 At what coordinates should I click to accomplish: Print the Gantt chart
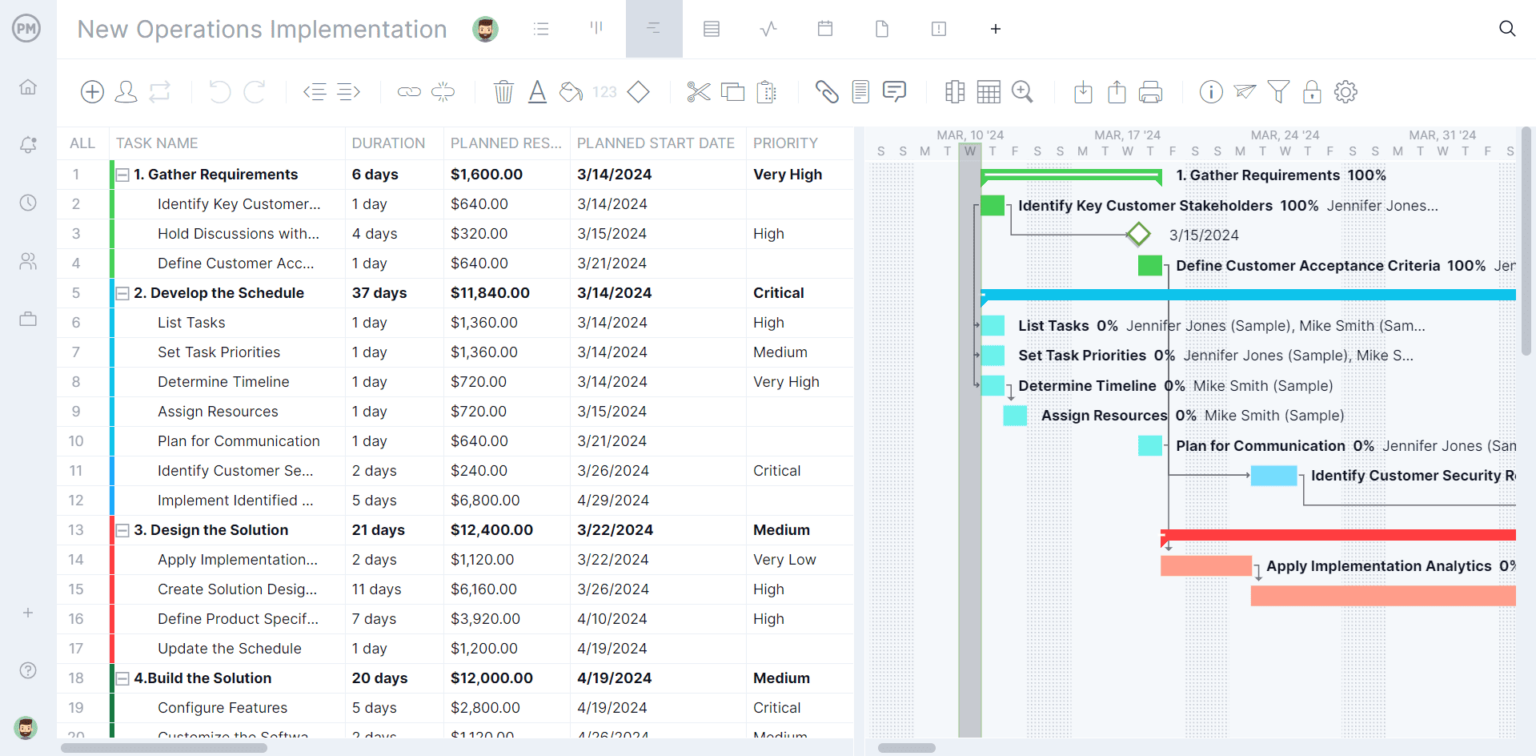coord(1150,91)
